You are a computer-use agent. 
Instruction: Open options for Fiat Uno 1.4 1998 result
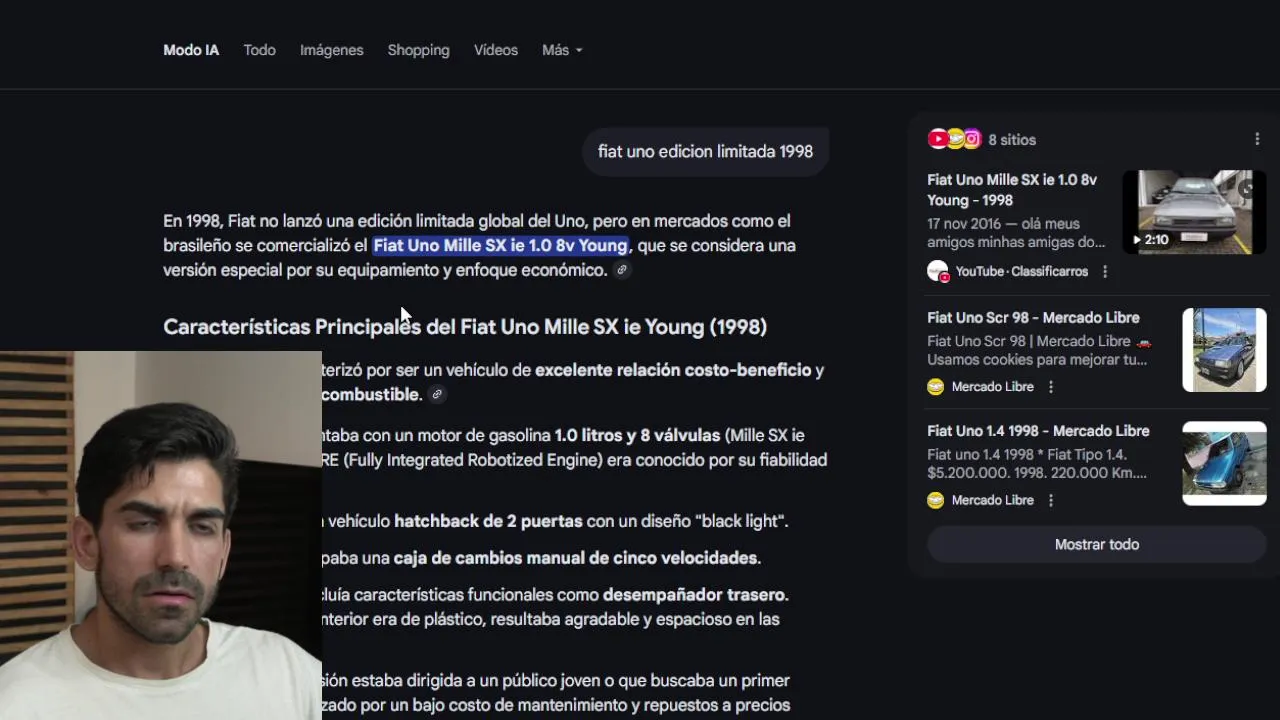click(x=1051, y=500)
